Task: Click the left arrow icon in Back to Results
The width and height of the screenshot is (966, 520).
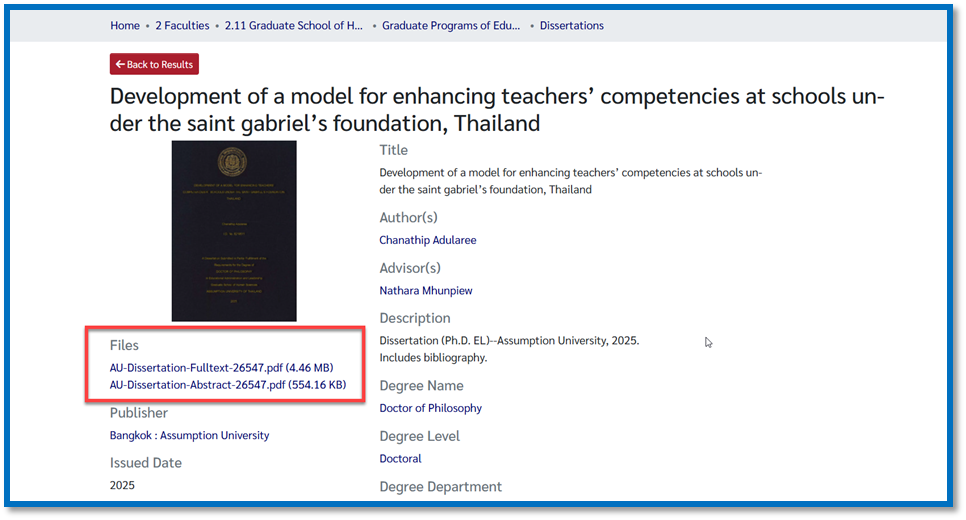Action: coord(120,65)
